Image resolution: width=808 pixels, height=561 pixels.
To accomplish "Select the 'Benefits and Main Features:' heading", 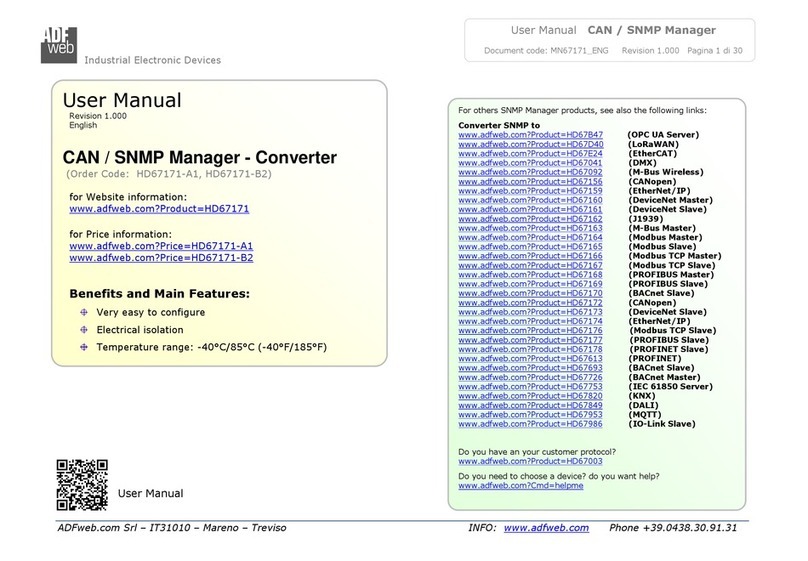I will pos(160,294).
